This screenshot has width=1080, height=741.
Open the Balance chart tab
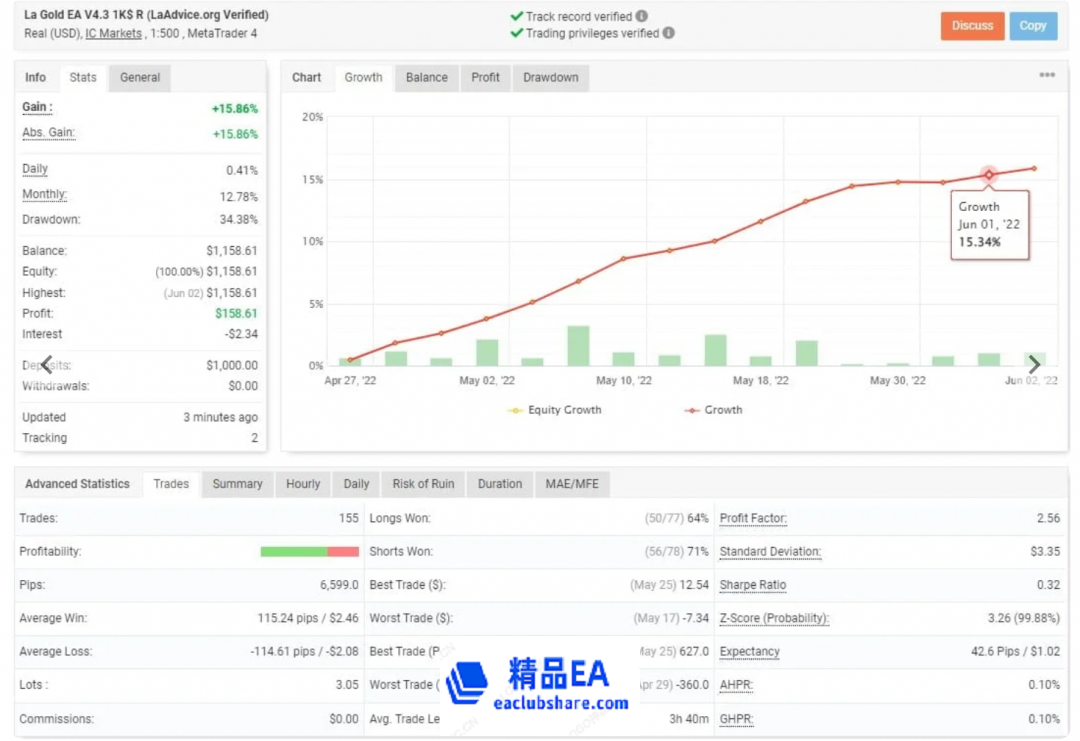pos(426,78)
